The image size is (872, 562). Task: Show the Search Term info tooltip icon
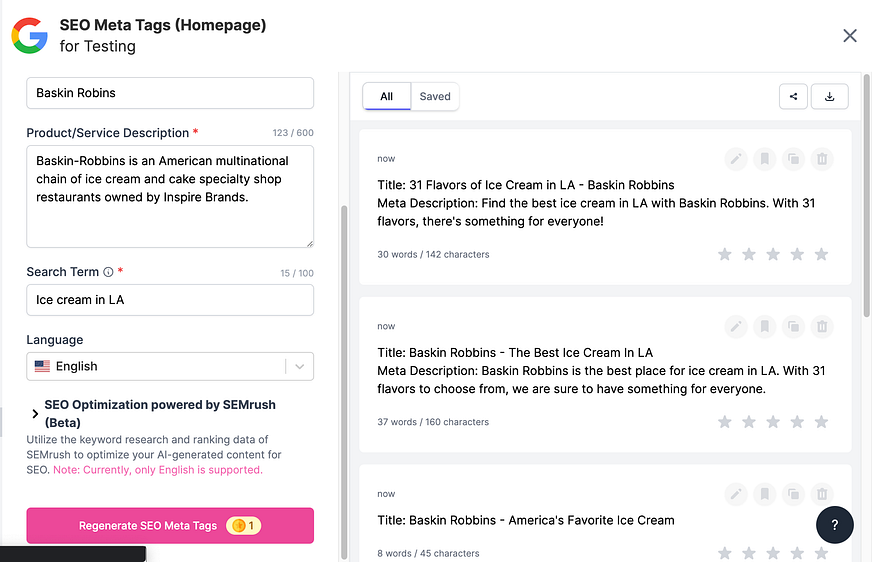tap(108, 272)
